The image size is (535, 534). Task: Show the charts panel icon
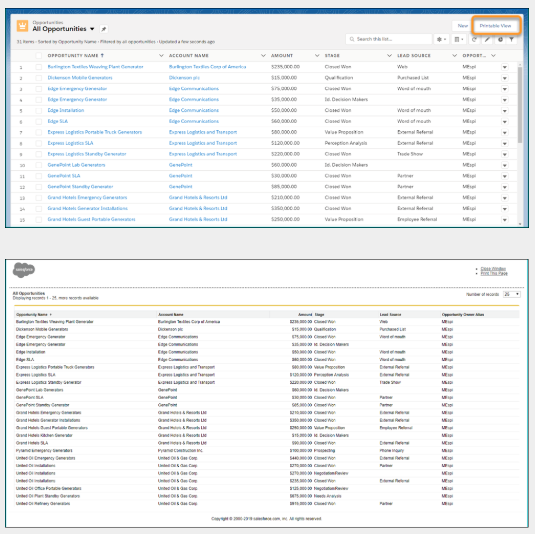click(500, 39)
